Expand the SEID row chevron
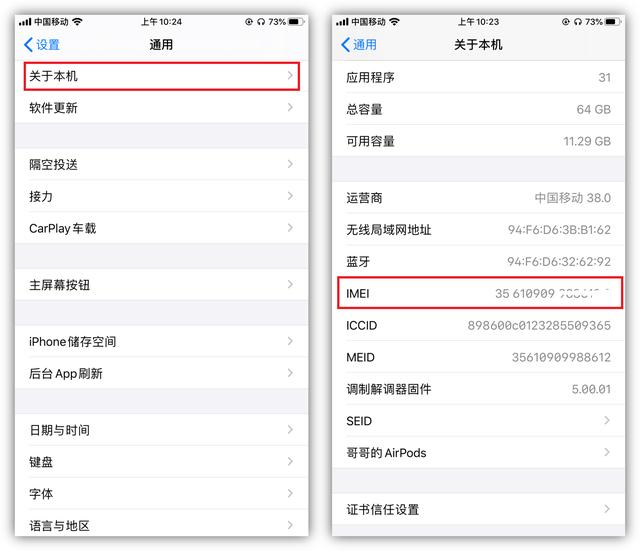 (x=607, y=420)
